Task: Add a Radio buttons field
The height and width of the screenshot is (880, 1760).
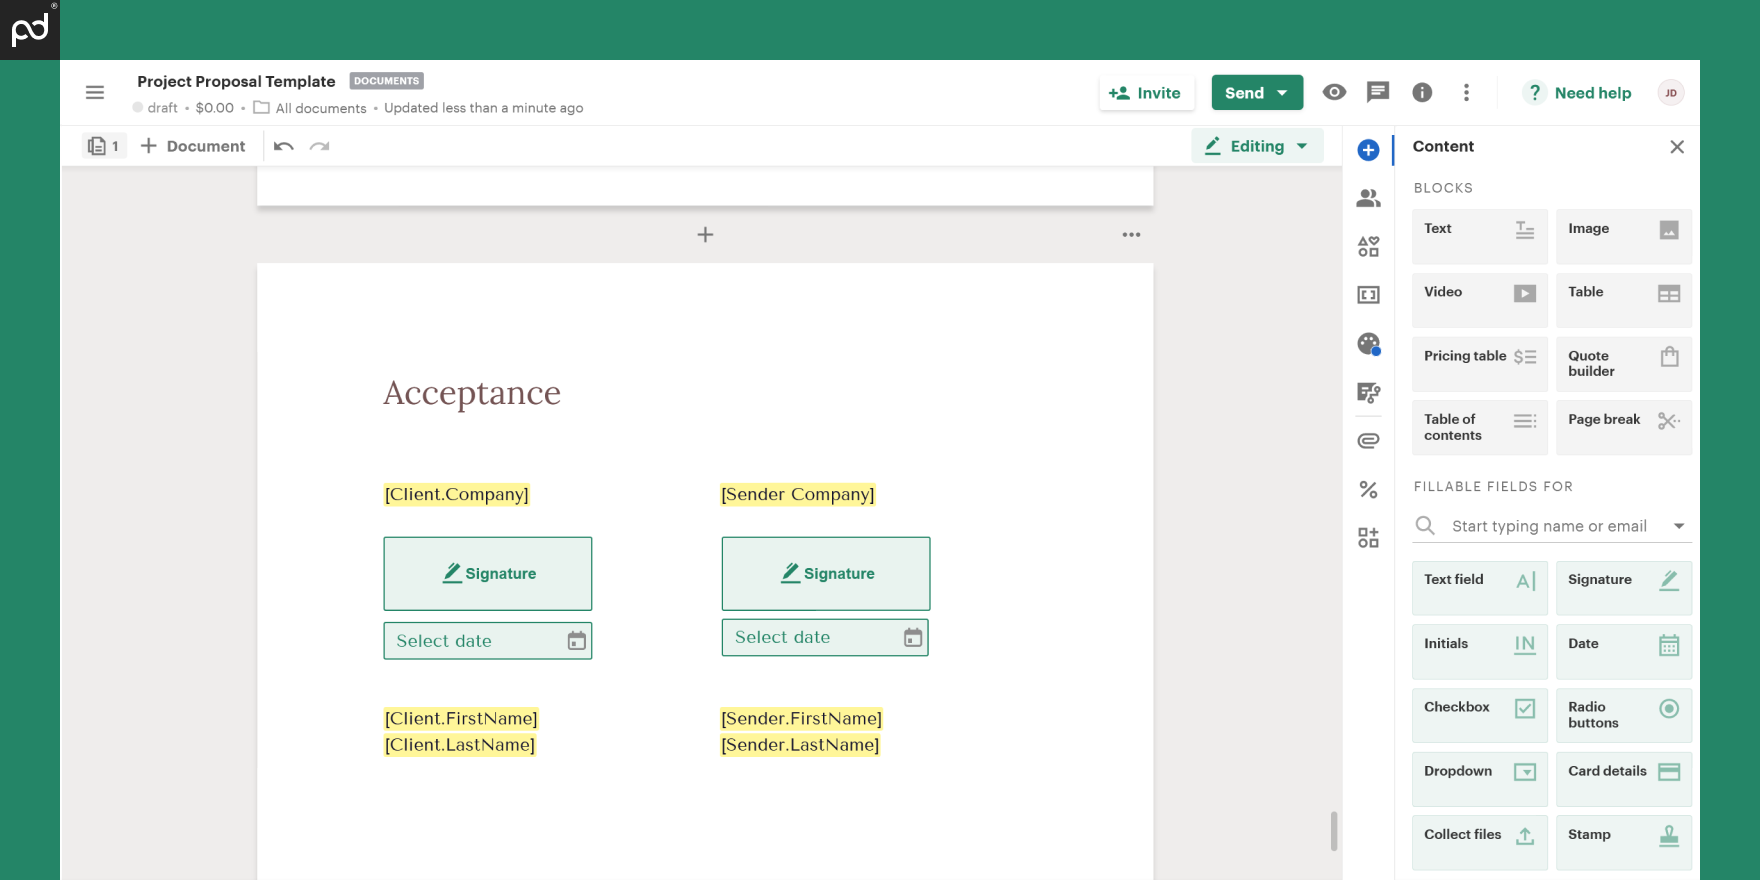Action: [1623, 715]
